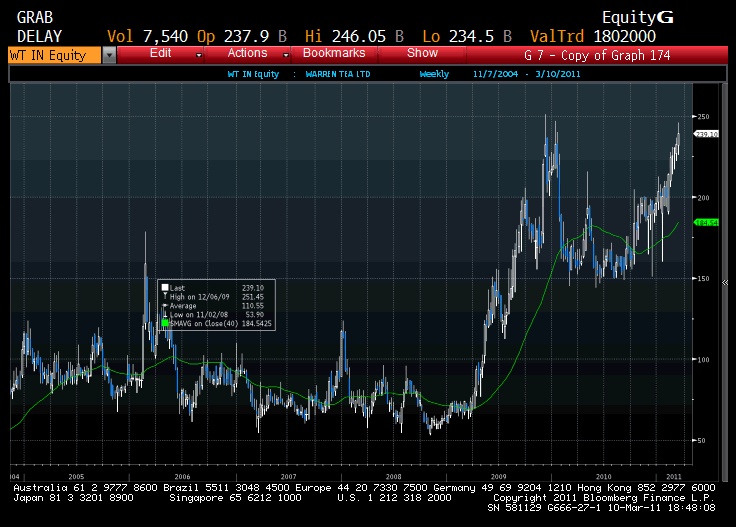Click the 'G 7 - Copy of Graph 174' title
Screen dimensions: 736x527
coord(597,55)
